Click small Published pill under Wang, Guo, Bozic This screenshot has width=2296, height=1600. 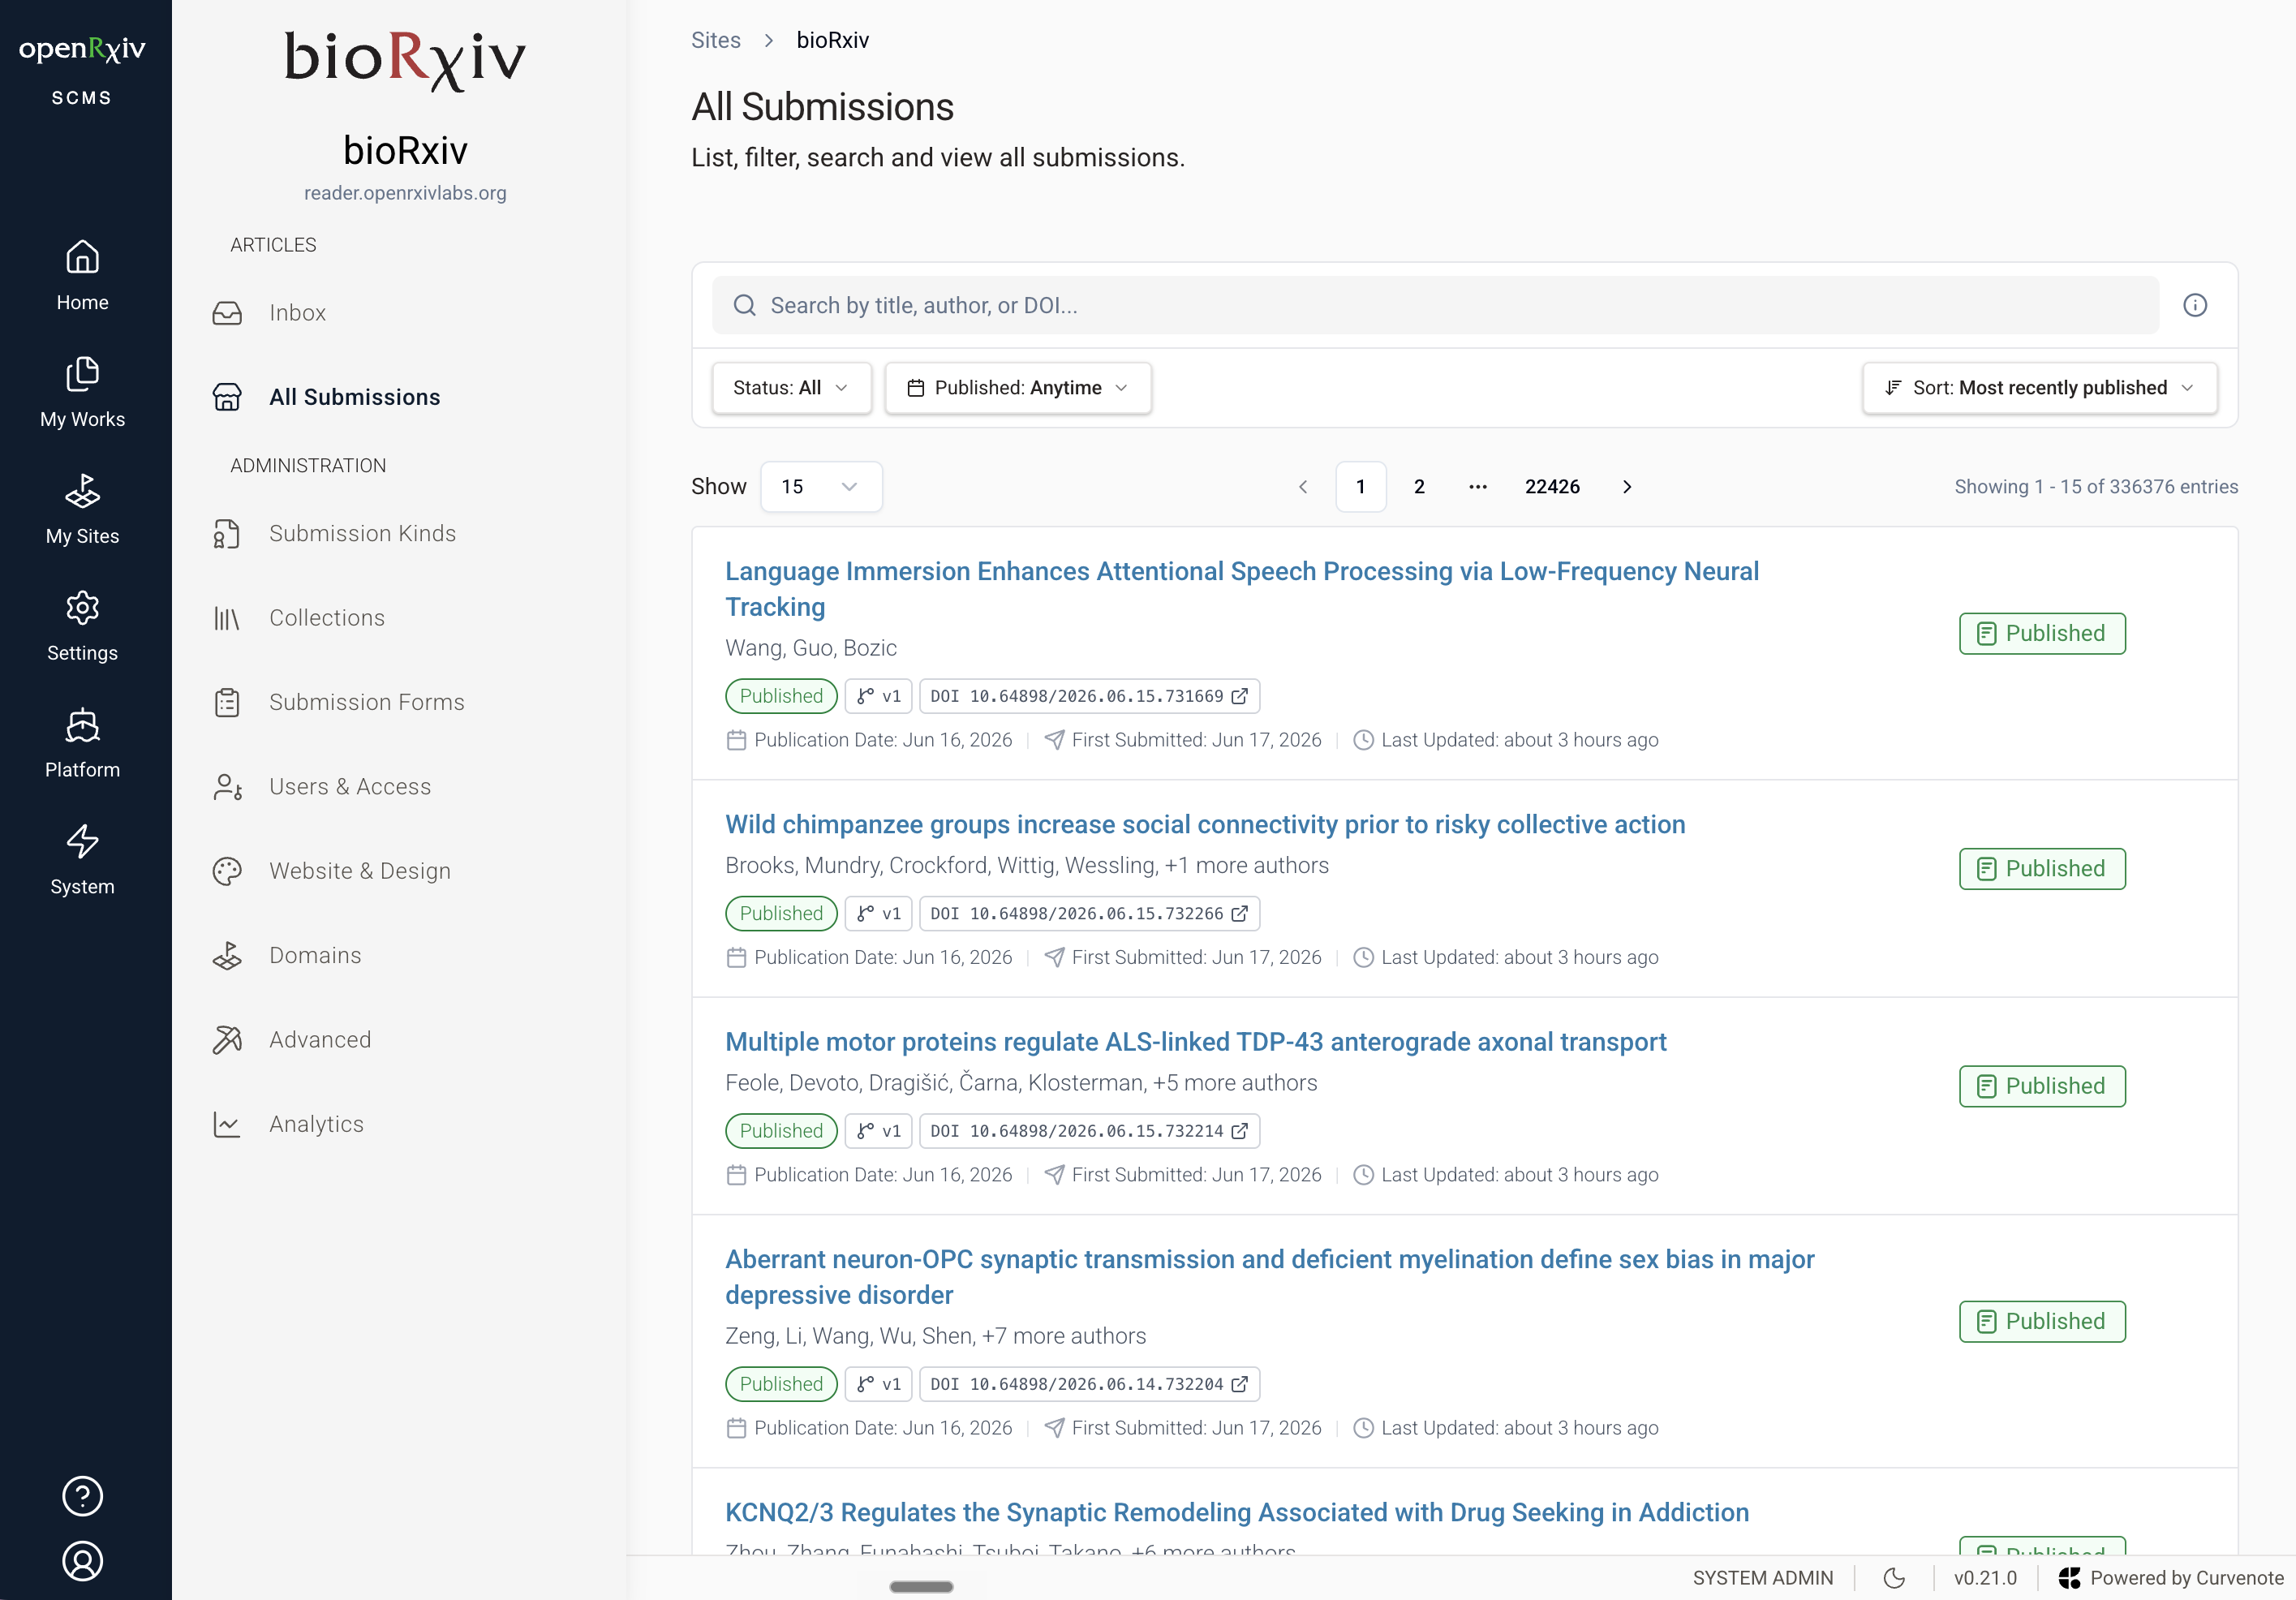[x=781, y=696]
